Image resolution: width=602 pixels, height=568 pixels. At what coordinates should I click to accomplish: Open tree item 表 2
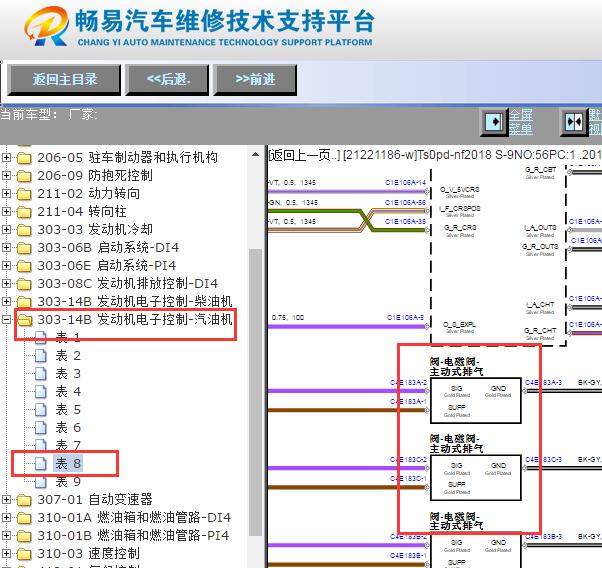(68, 356)
